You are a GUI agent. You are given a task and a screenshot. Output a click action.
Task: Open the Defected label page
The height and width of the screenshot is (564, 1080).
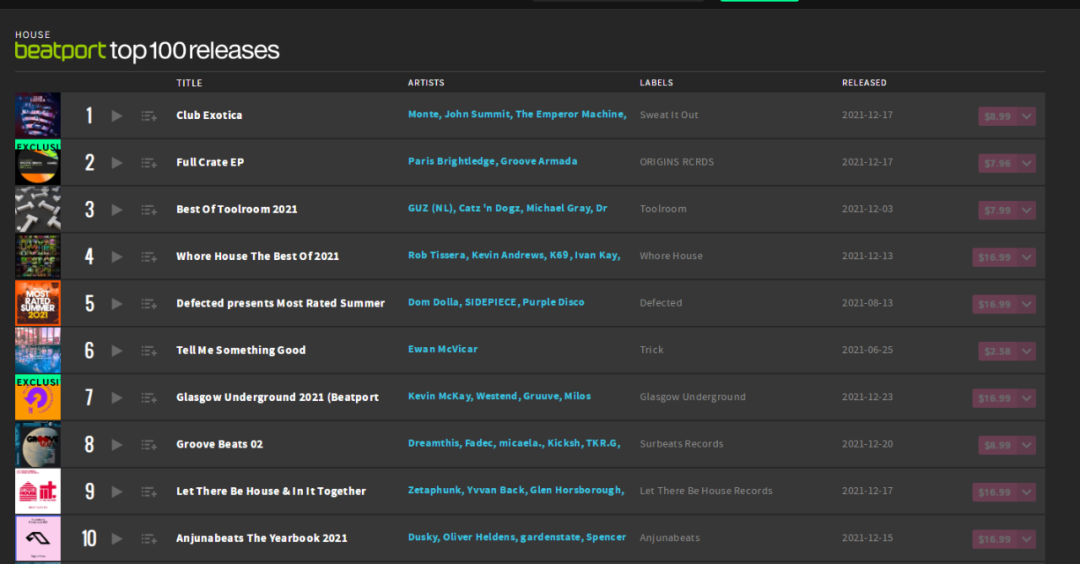(x=661, y=303)
